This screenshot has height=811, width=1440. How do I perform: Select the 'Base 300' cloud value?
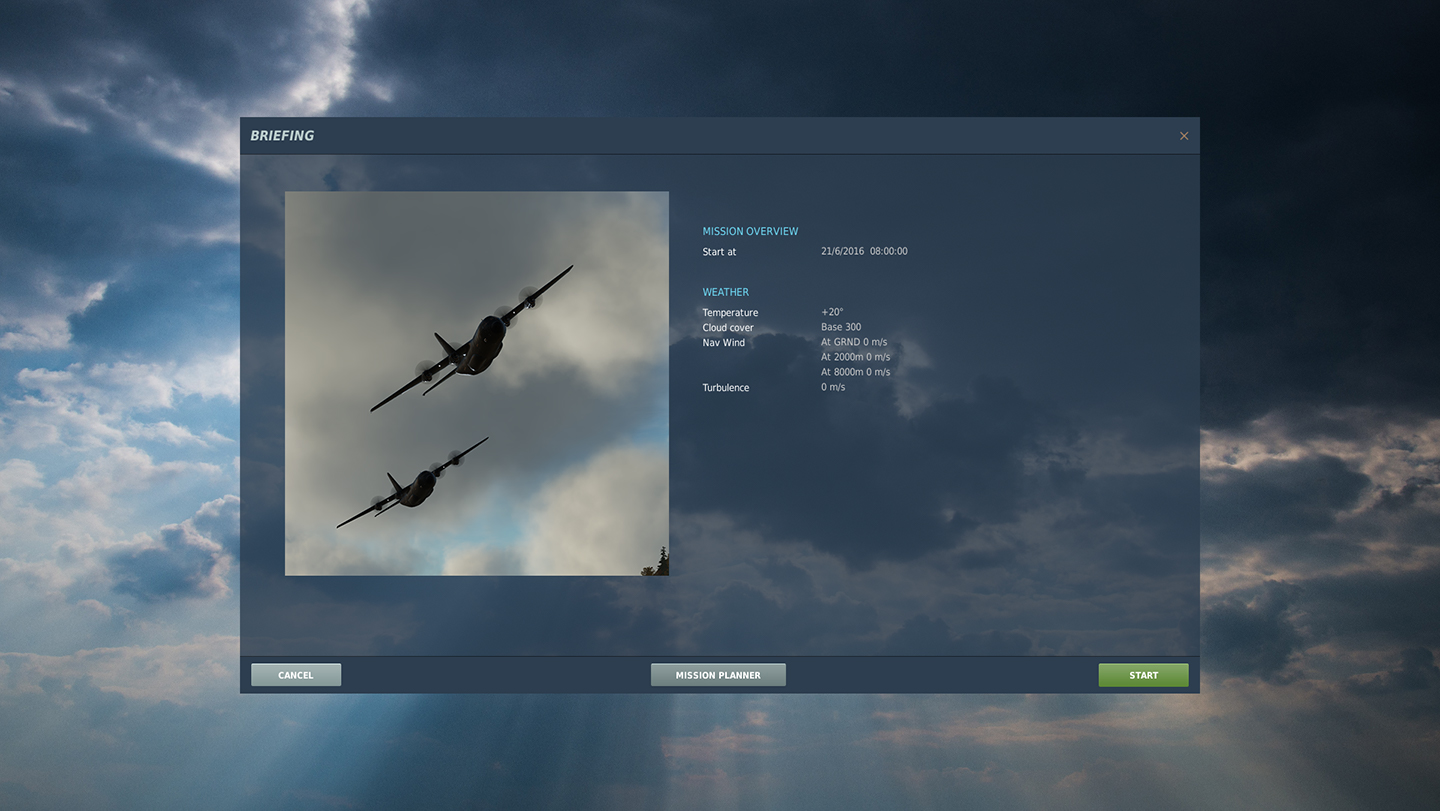[841, 327]
